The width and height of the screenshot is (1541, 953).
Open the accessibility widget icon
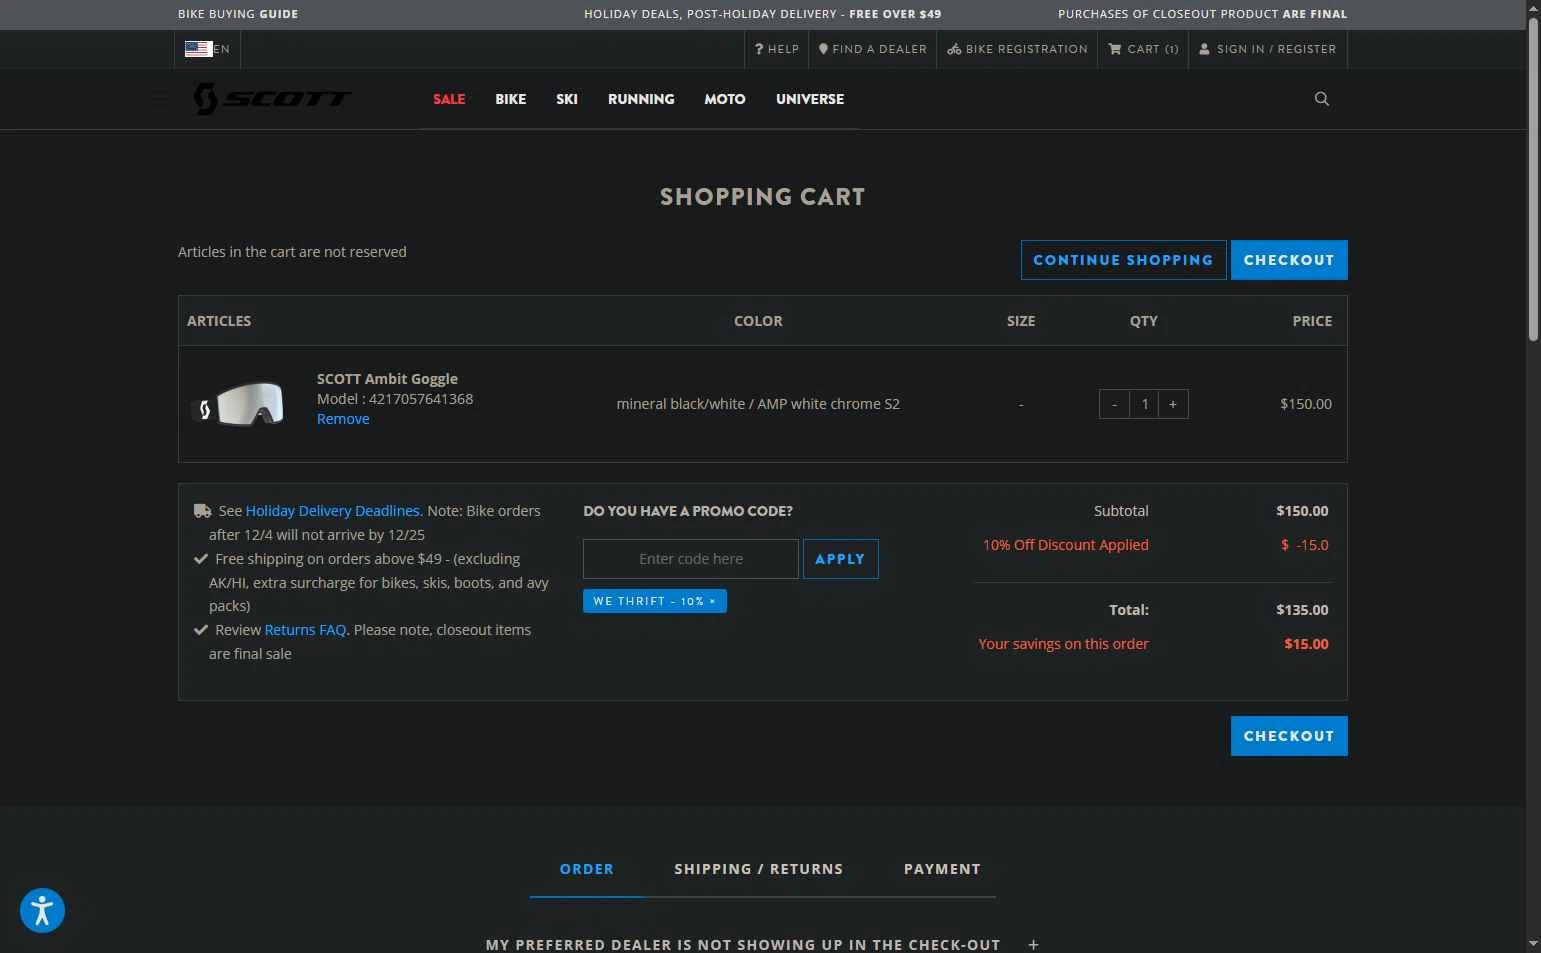tap(42, 910)
